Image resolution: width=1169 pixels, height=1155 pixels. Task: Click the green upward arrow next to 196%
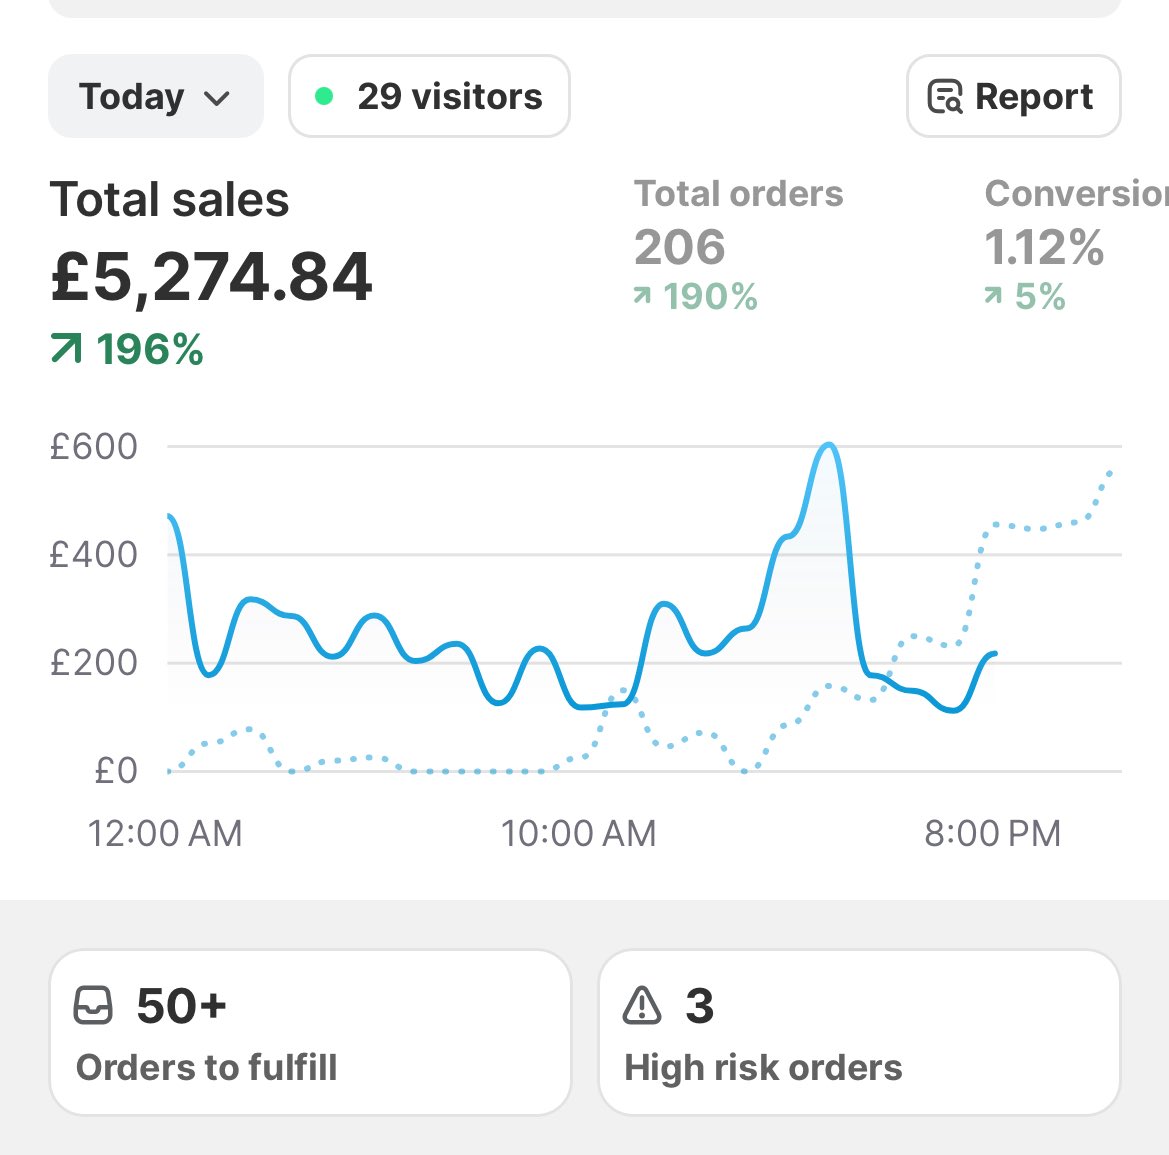click(64, 349)
